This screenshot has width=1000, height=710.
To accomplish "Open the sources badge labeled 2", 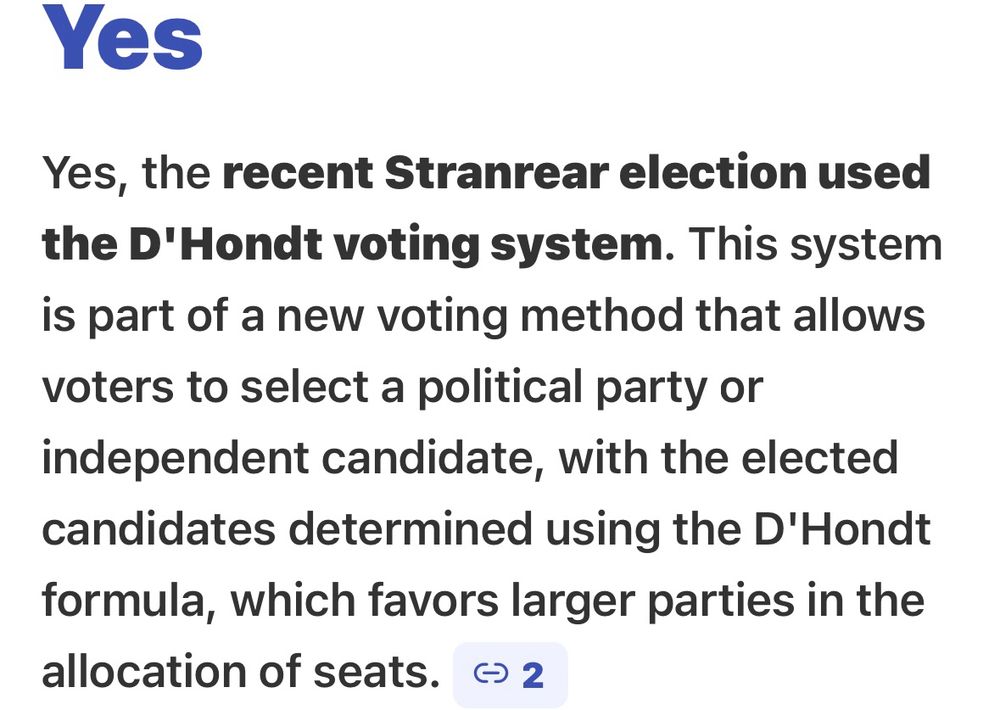I will pyautogui.click(x=510, y=675).
